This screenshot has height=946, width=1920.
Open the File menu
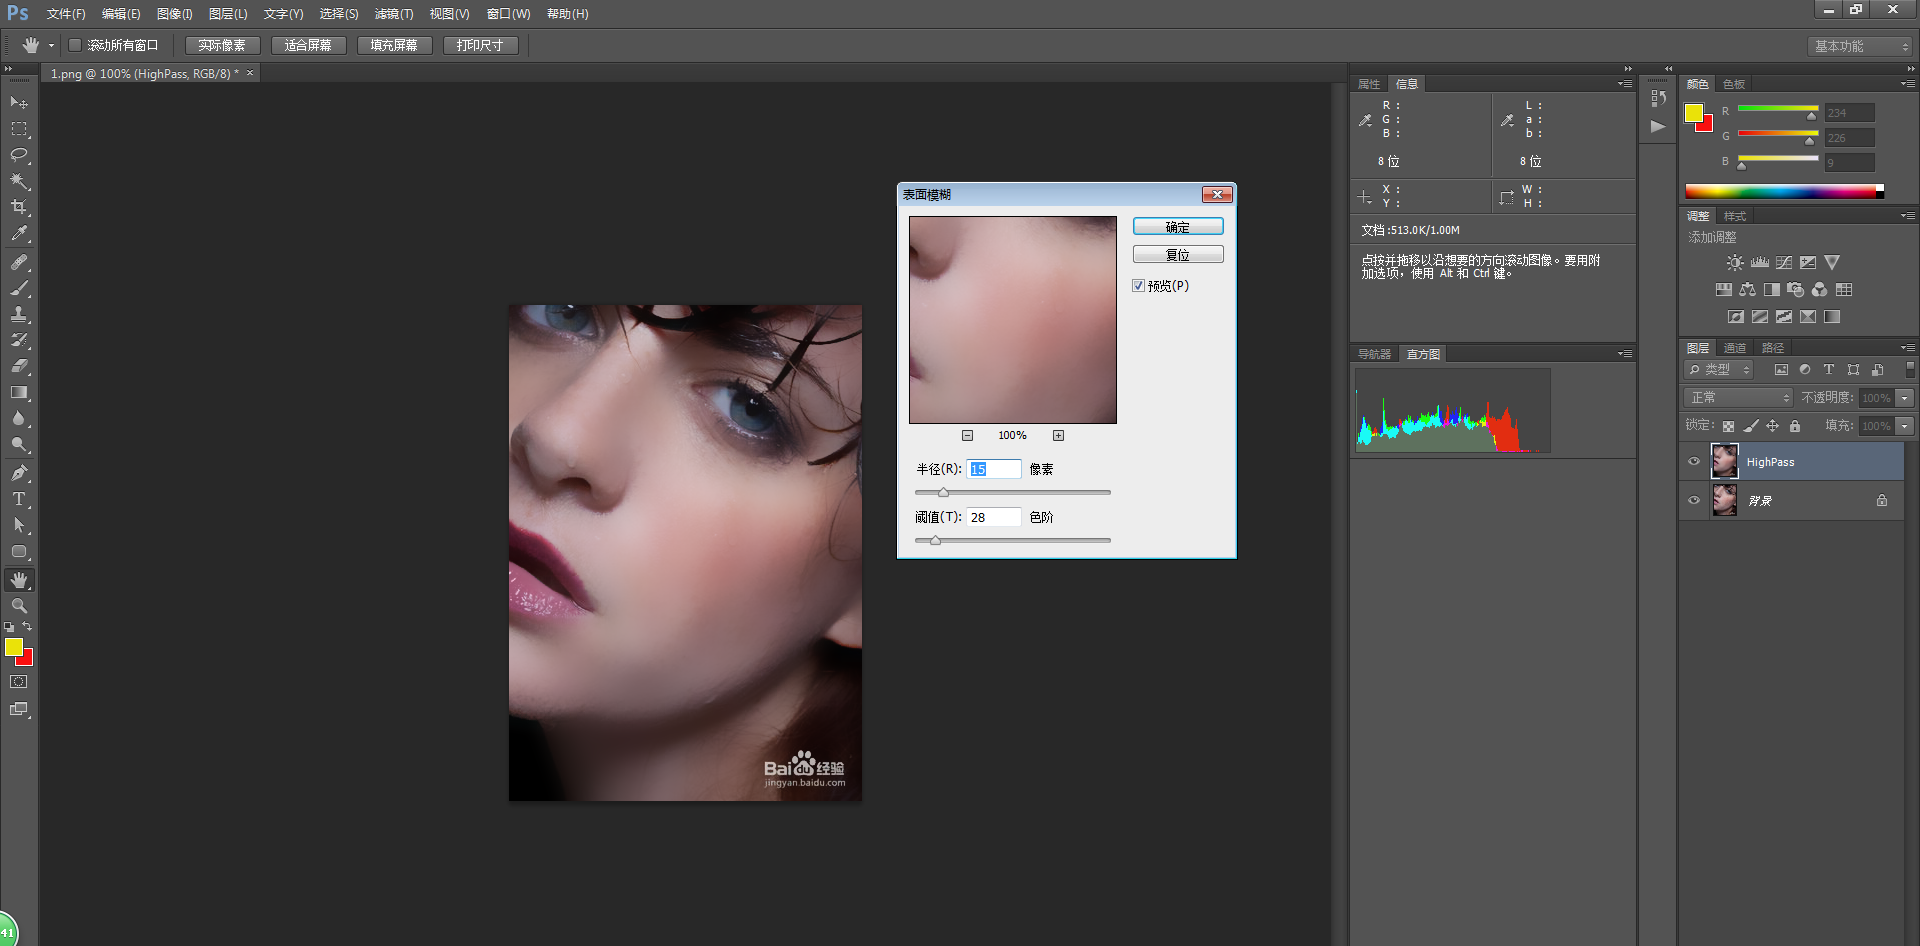(x=66, y=14)
